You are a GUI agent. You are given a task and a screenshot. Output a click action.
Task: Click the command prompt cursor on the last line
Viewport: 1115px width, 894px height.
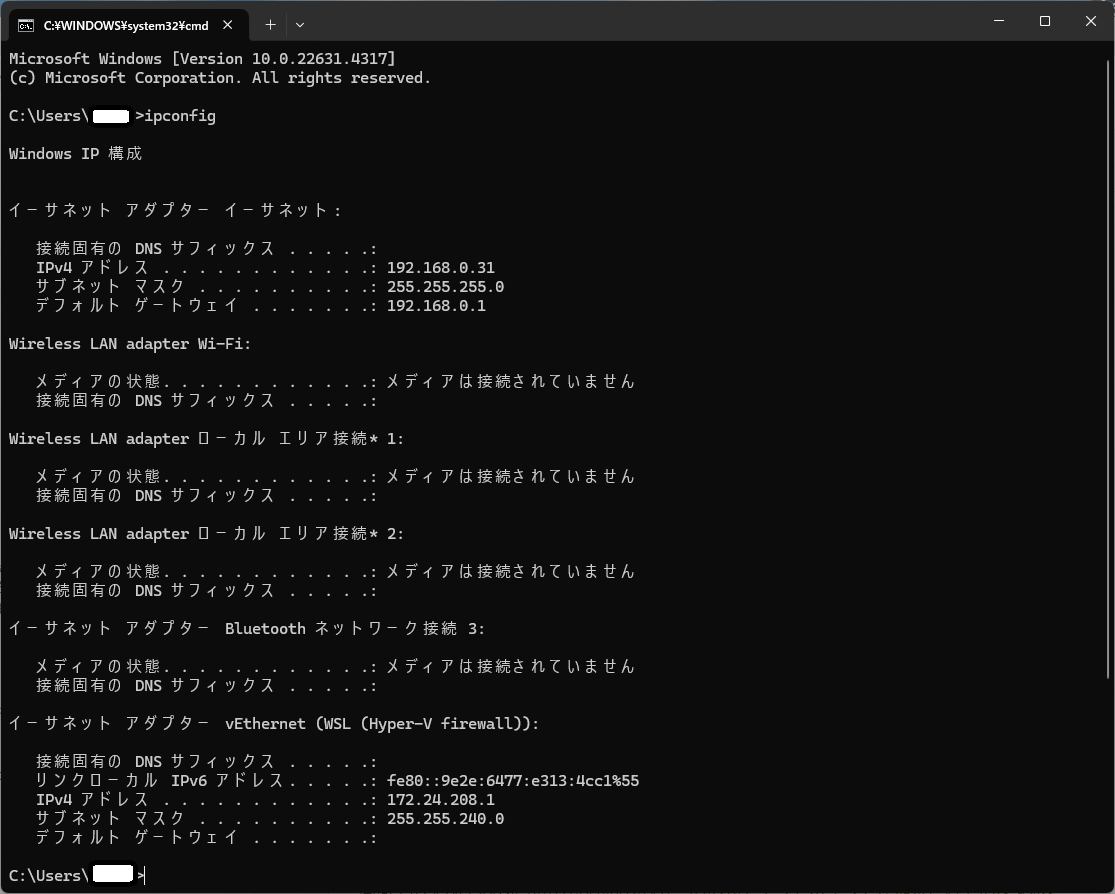point(144,876)
